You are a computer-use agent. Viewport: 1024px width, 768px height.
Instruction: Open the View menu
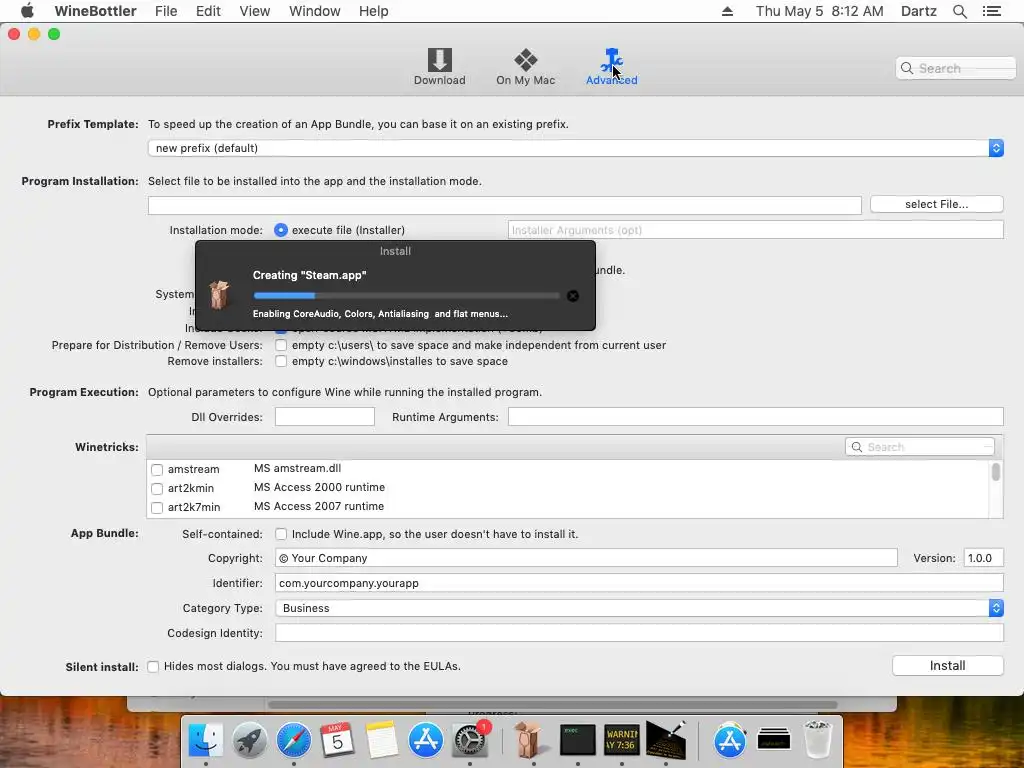[x=255, y=11]
